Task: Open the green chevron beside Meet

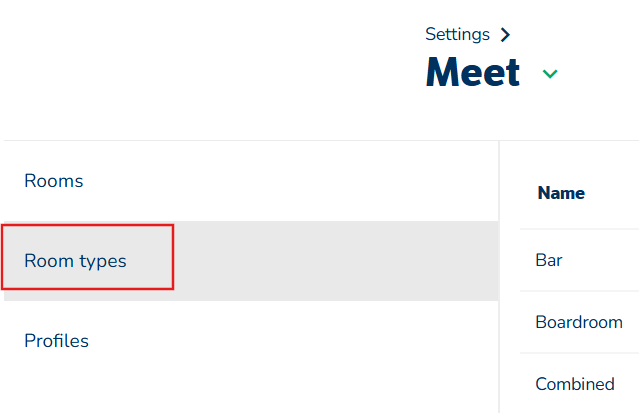Action: (x=550, y=74)
